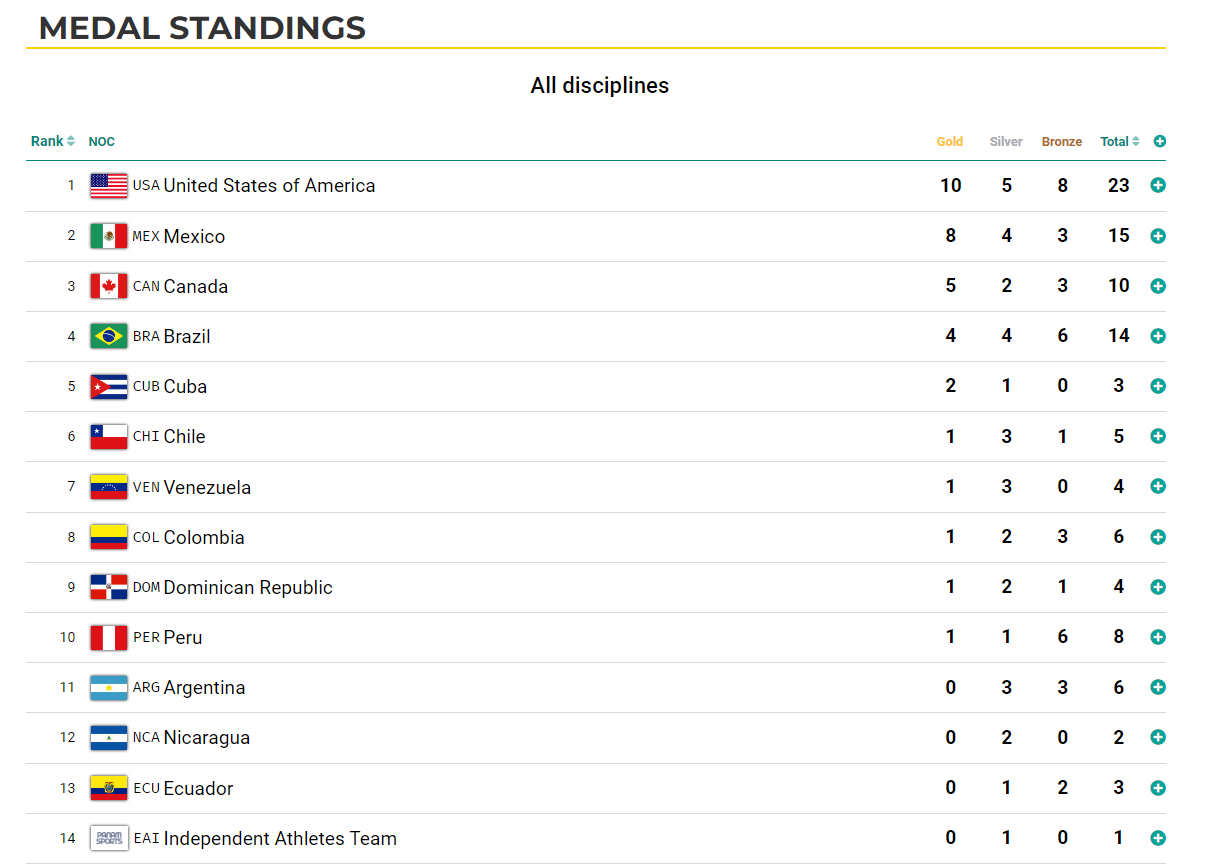The width and height of the screenshot is (1218, 864).
Task: Expand Chile row plus button
Action: tap(1158, 436)
